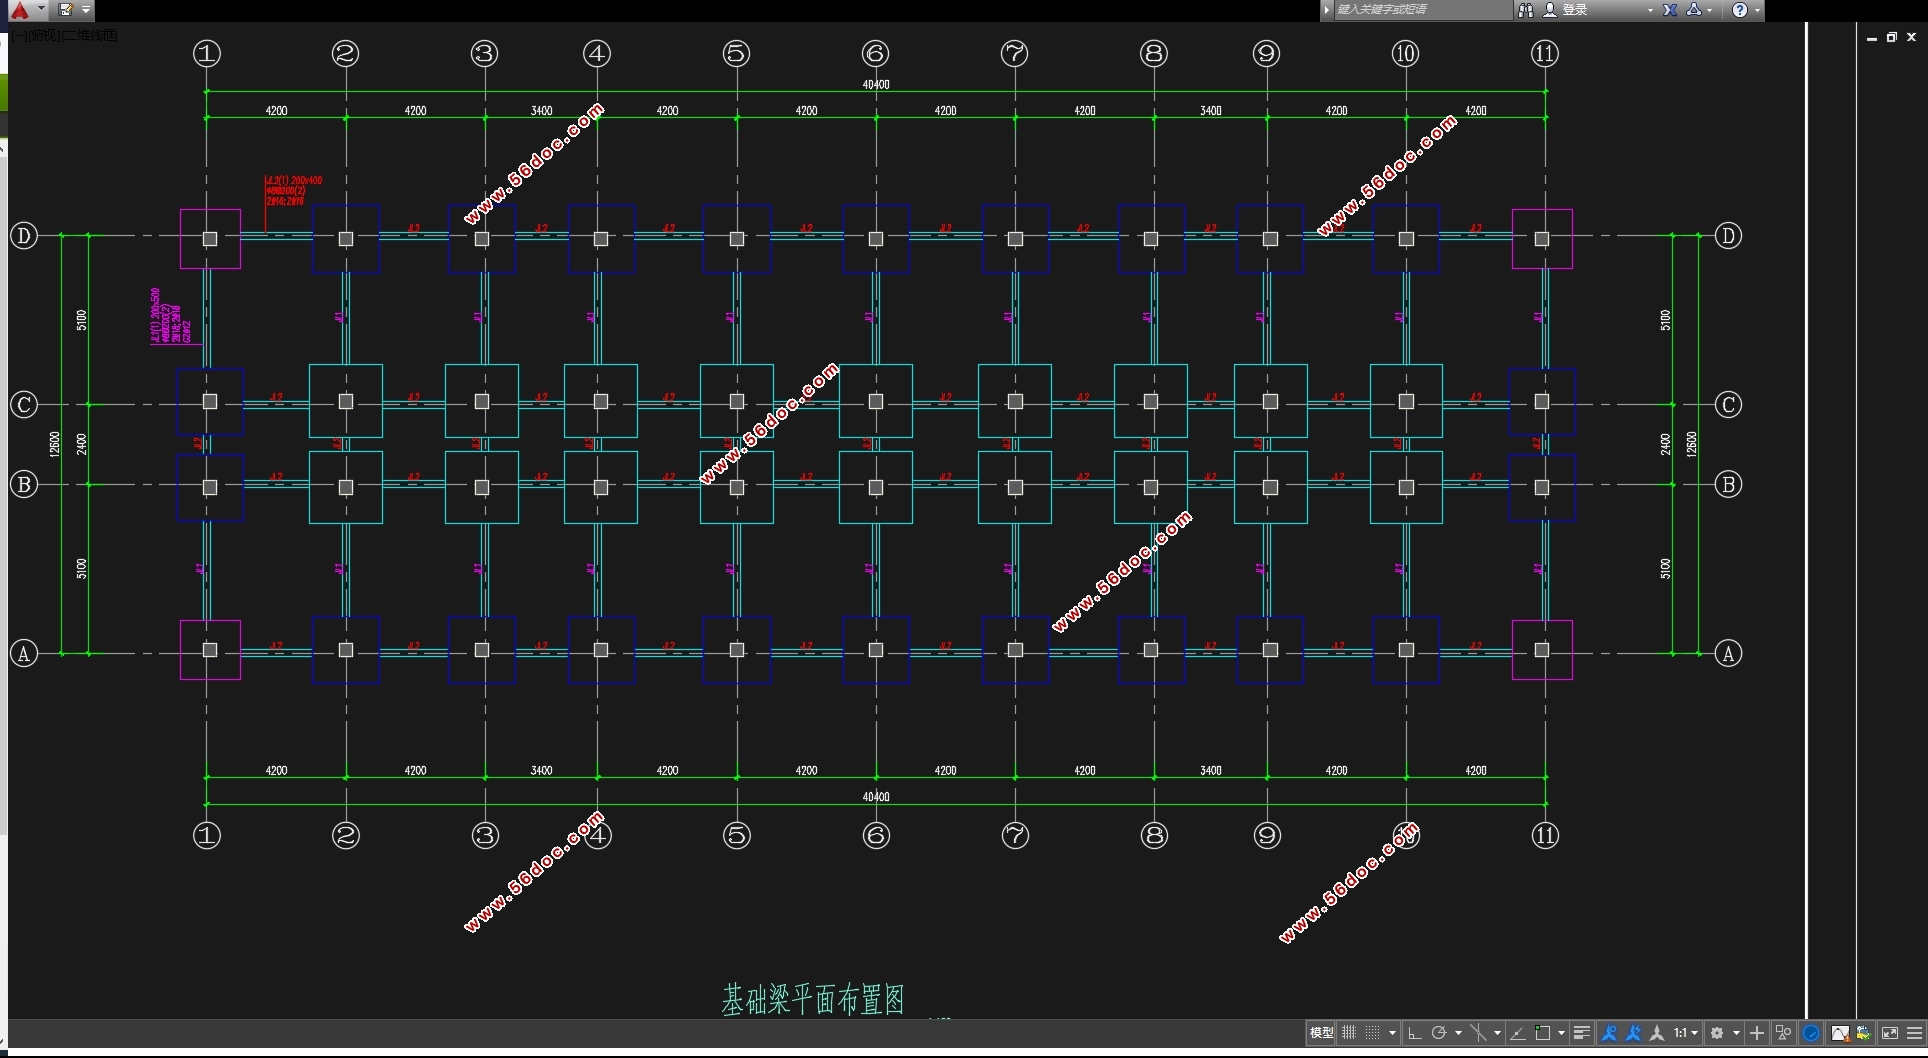This screenshot has width=1928, height=1058.
Task: Open the isometric drafting plane dropdown
Action: [1497, 1033]
